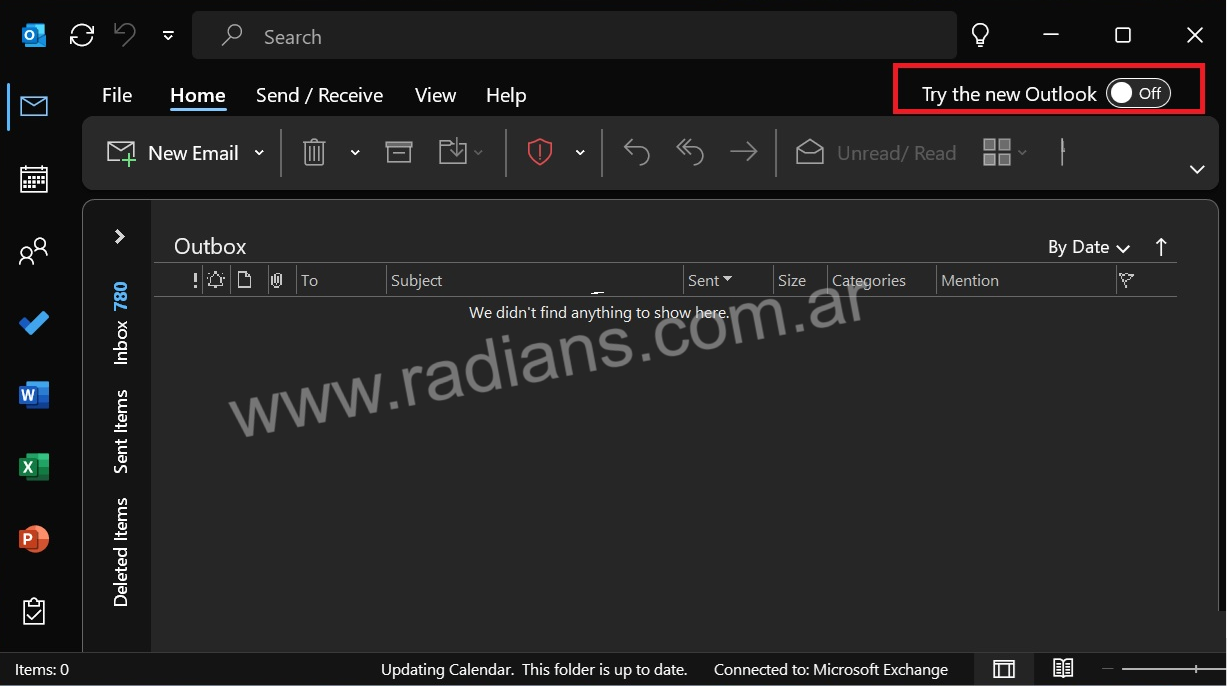Click the Report junk shield icon
1227x686 pixels.
tap(540, 152)
